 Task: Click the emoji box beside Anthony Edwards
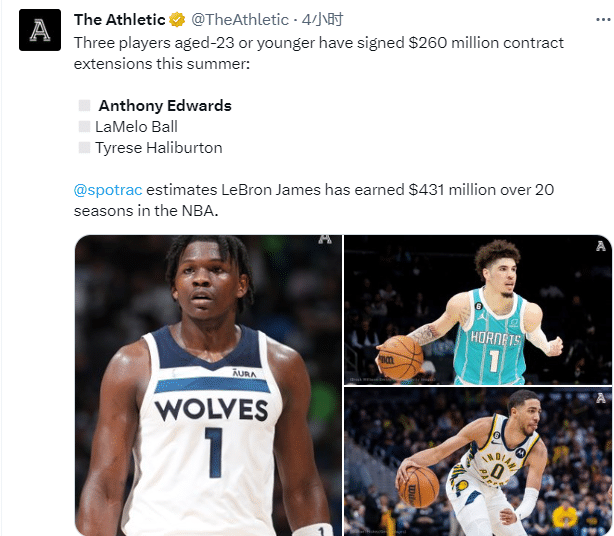point(85,106)
